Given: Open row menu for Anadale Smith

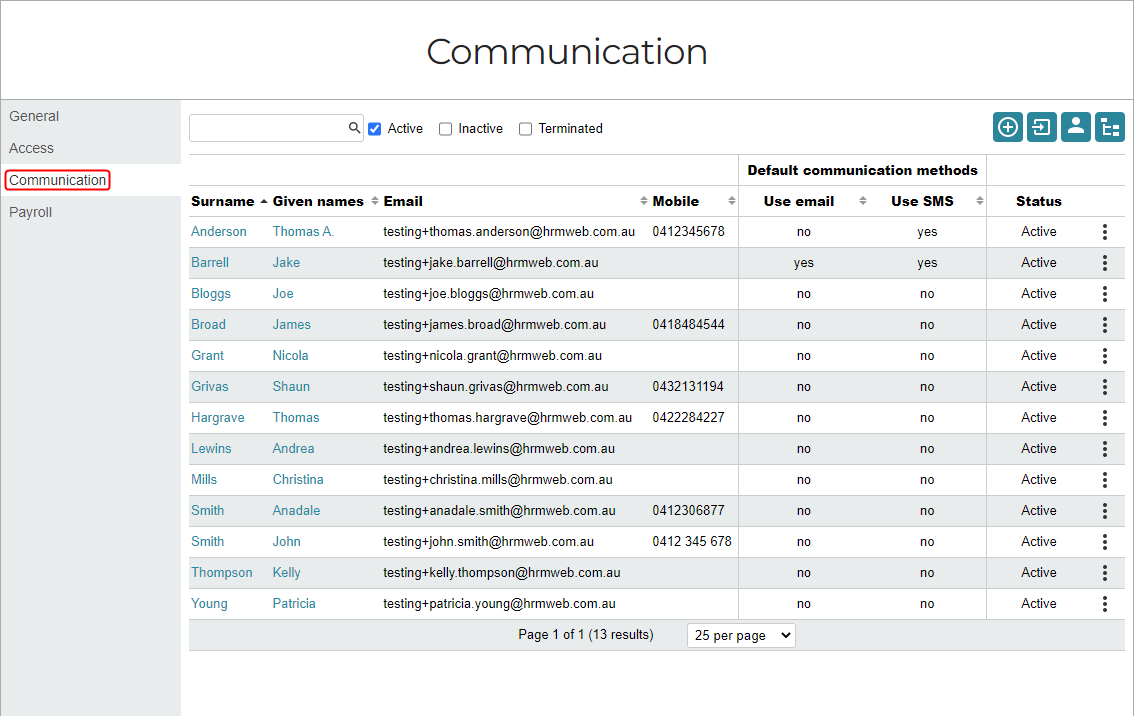Looking at the screenshot, I should pyautogui.click(x=1104, y=511).
